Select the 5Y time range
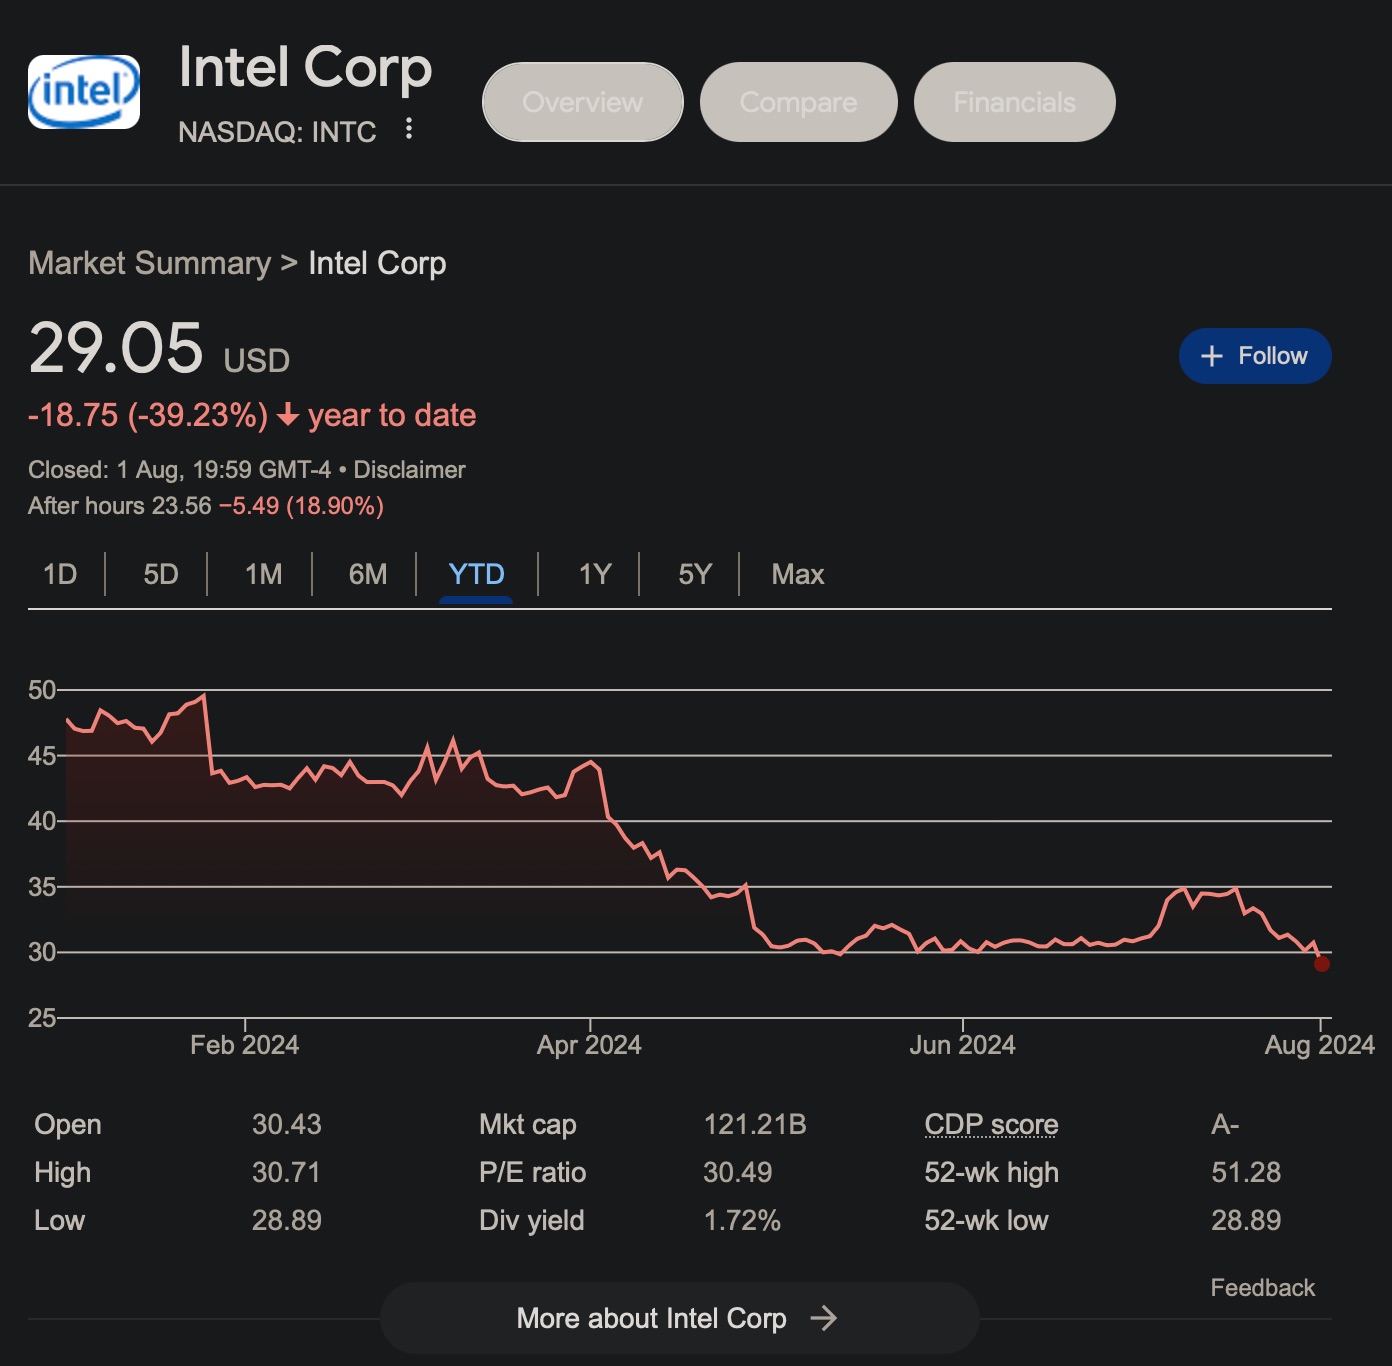The image size is (1392, 1366). 695,574
